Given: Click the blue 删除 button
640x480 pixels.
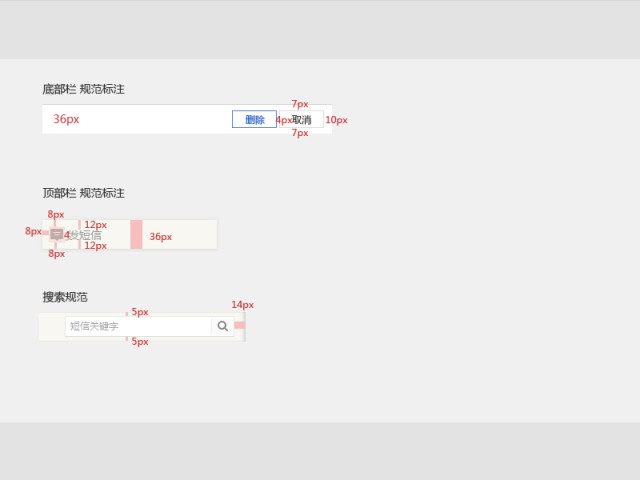Looking at the screenshot, I should 254,119.
